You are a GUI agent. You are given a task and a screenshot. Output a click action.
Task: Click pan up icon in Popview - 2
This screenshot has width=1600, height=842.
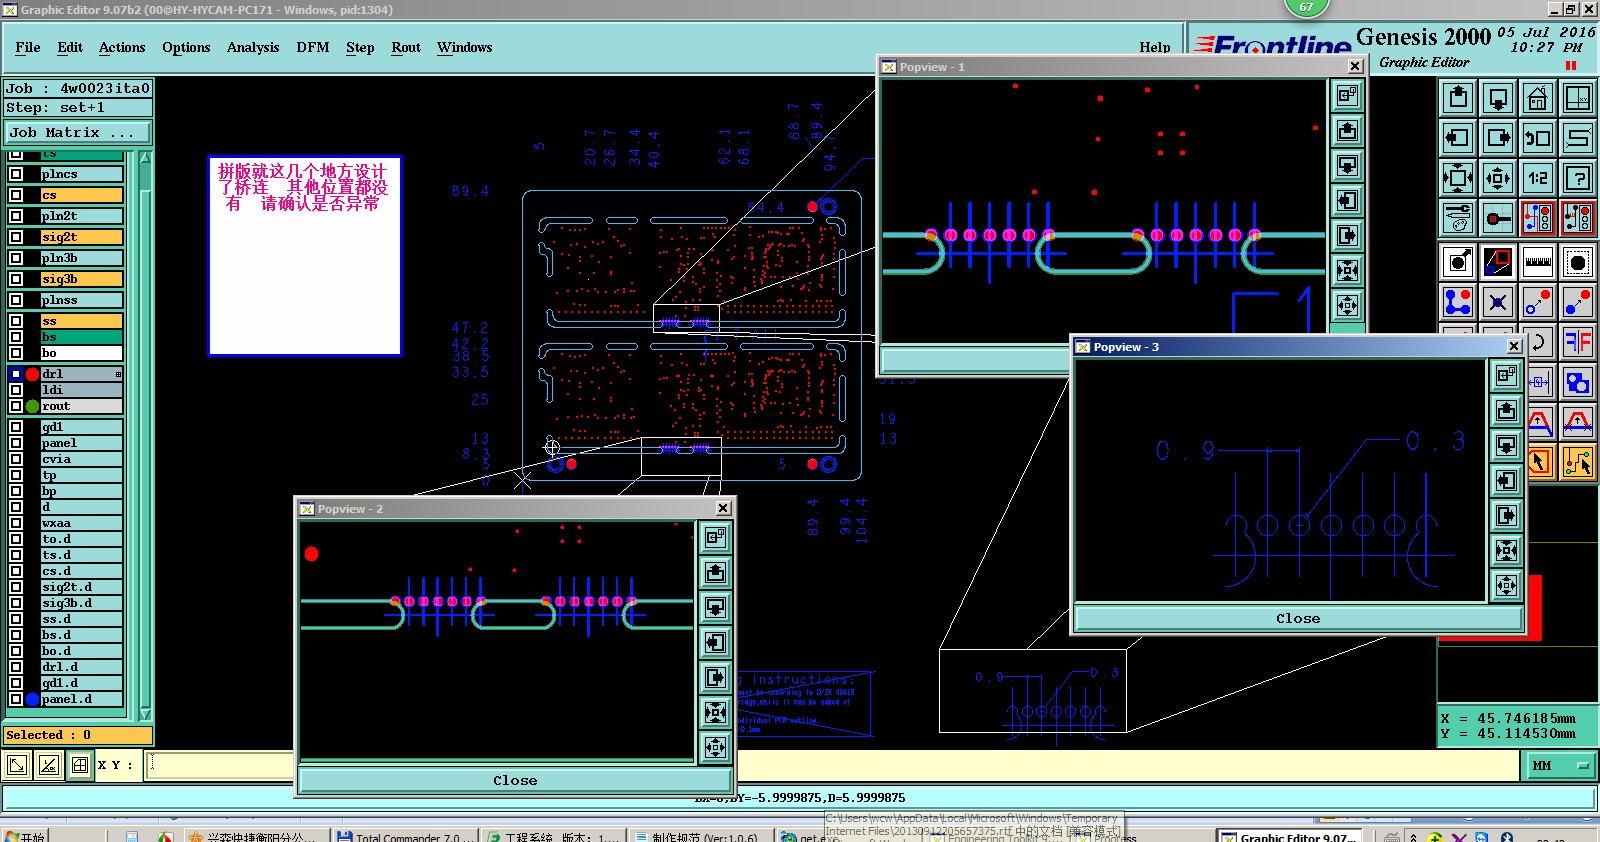click(x=715, y=573)
